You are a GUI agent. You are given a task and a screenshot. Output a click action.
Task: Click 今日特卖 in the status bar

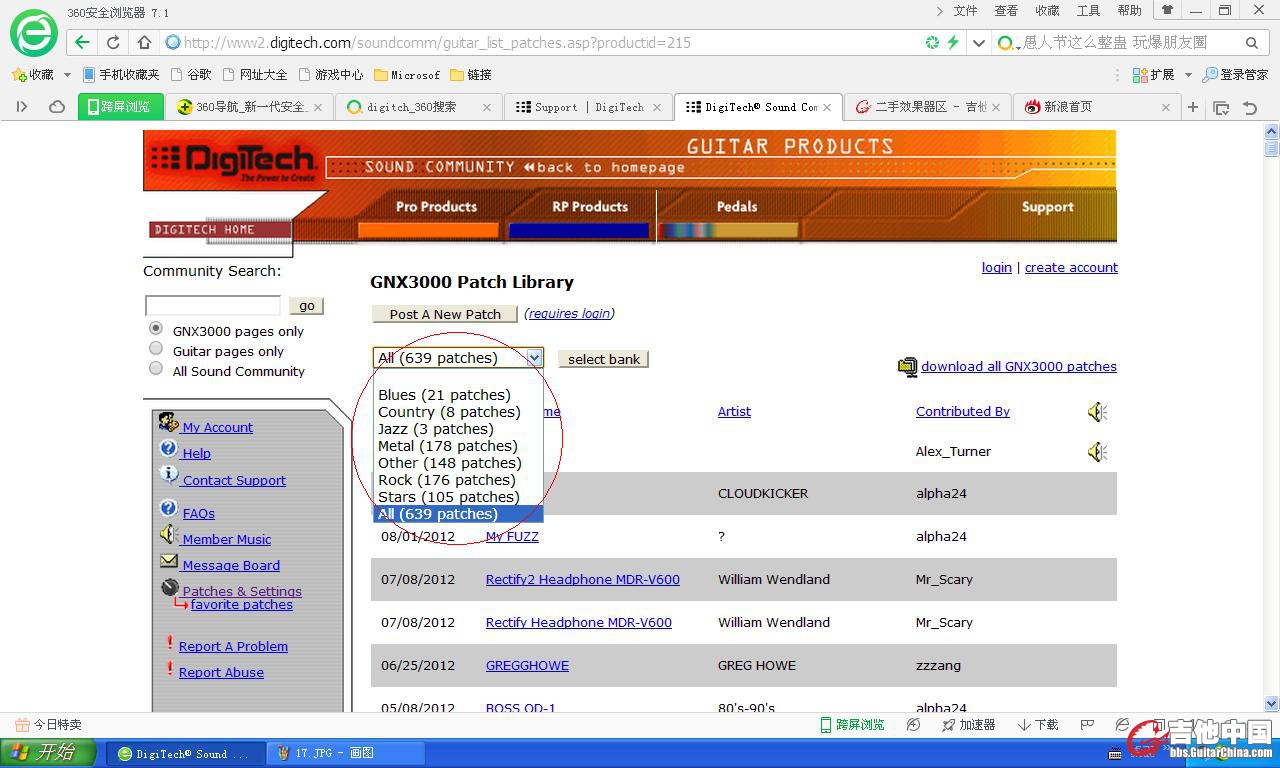point(48,725)
